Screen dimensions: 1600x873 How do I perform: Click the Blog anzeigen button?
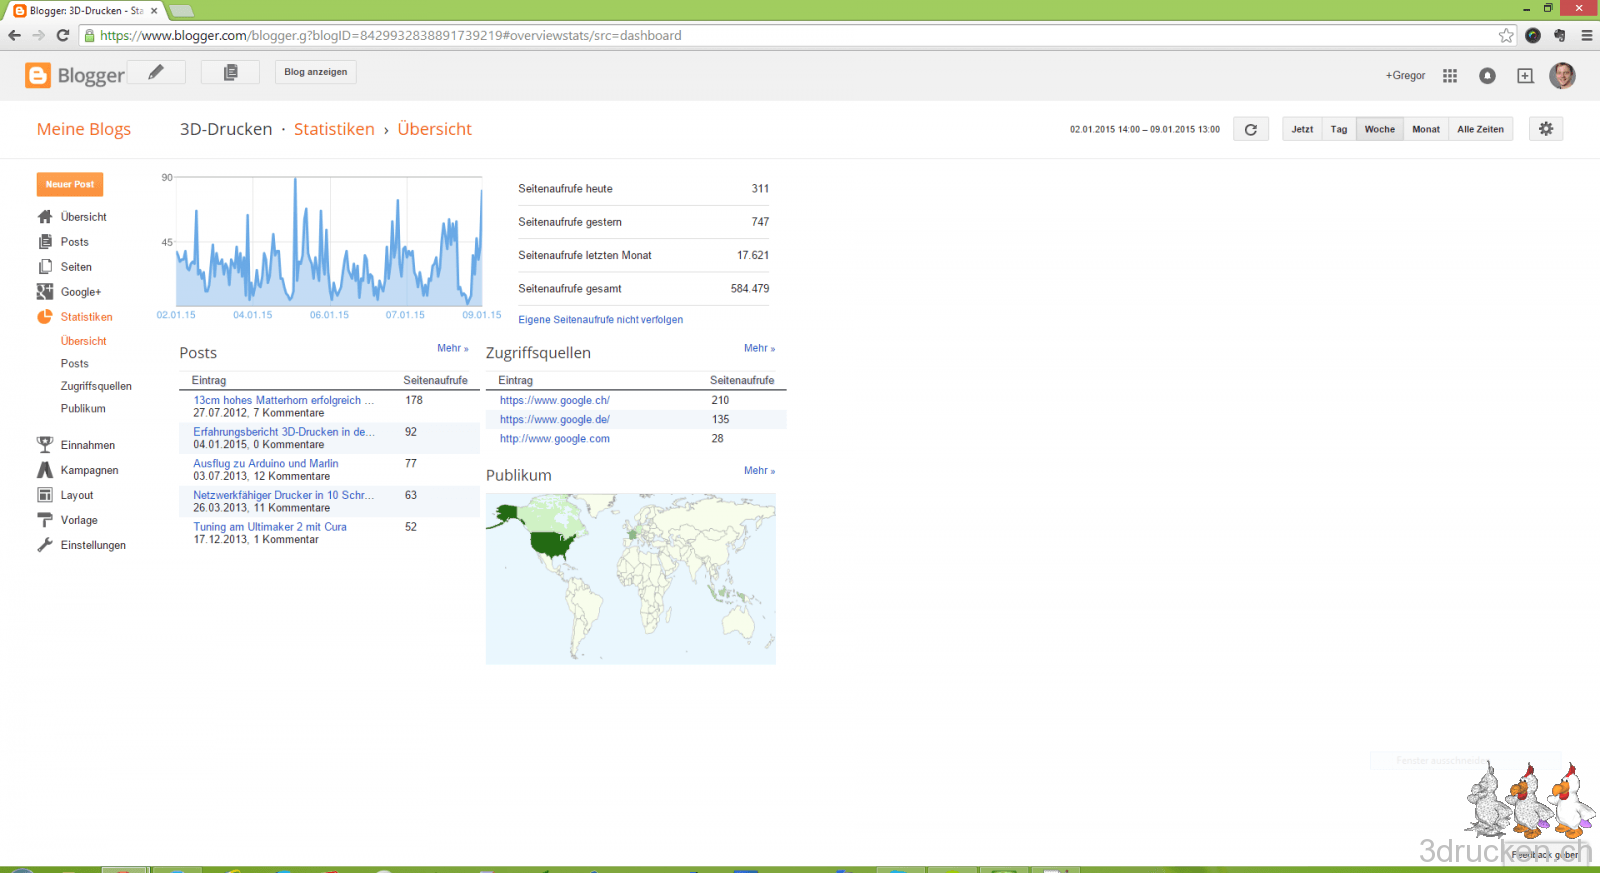click(316, 72)
